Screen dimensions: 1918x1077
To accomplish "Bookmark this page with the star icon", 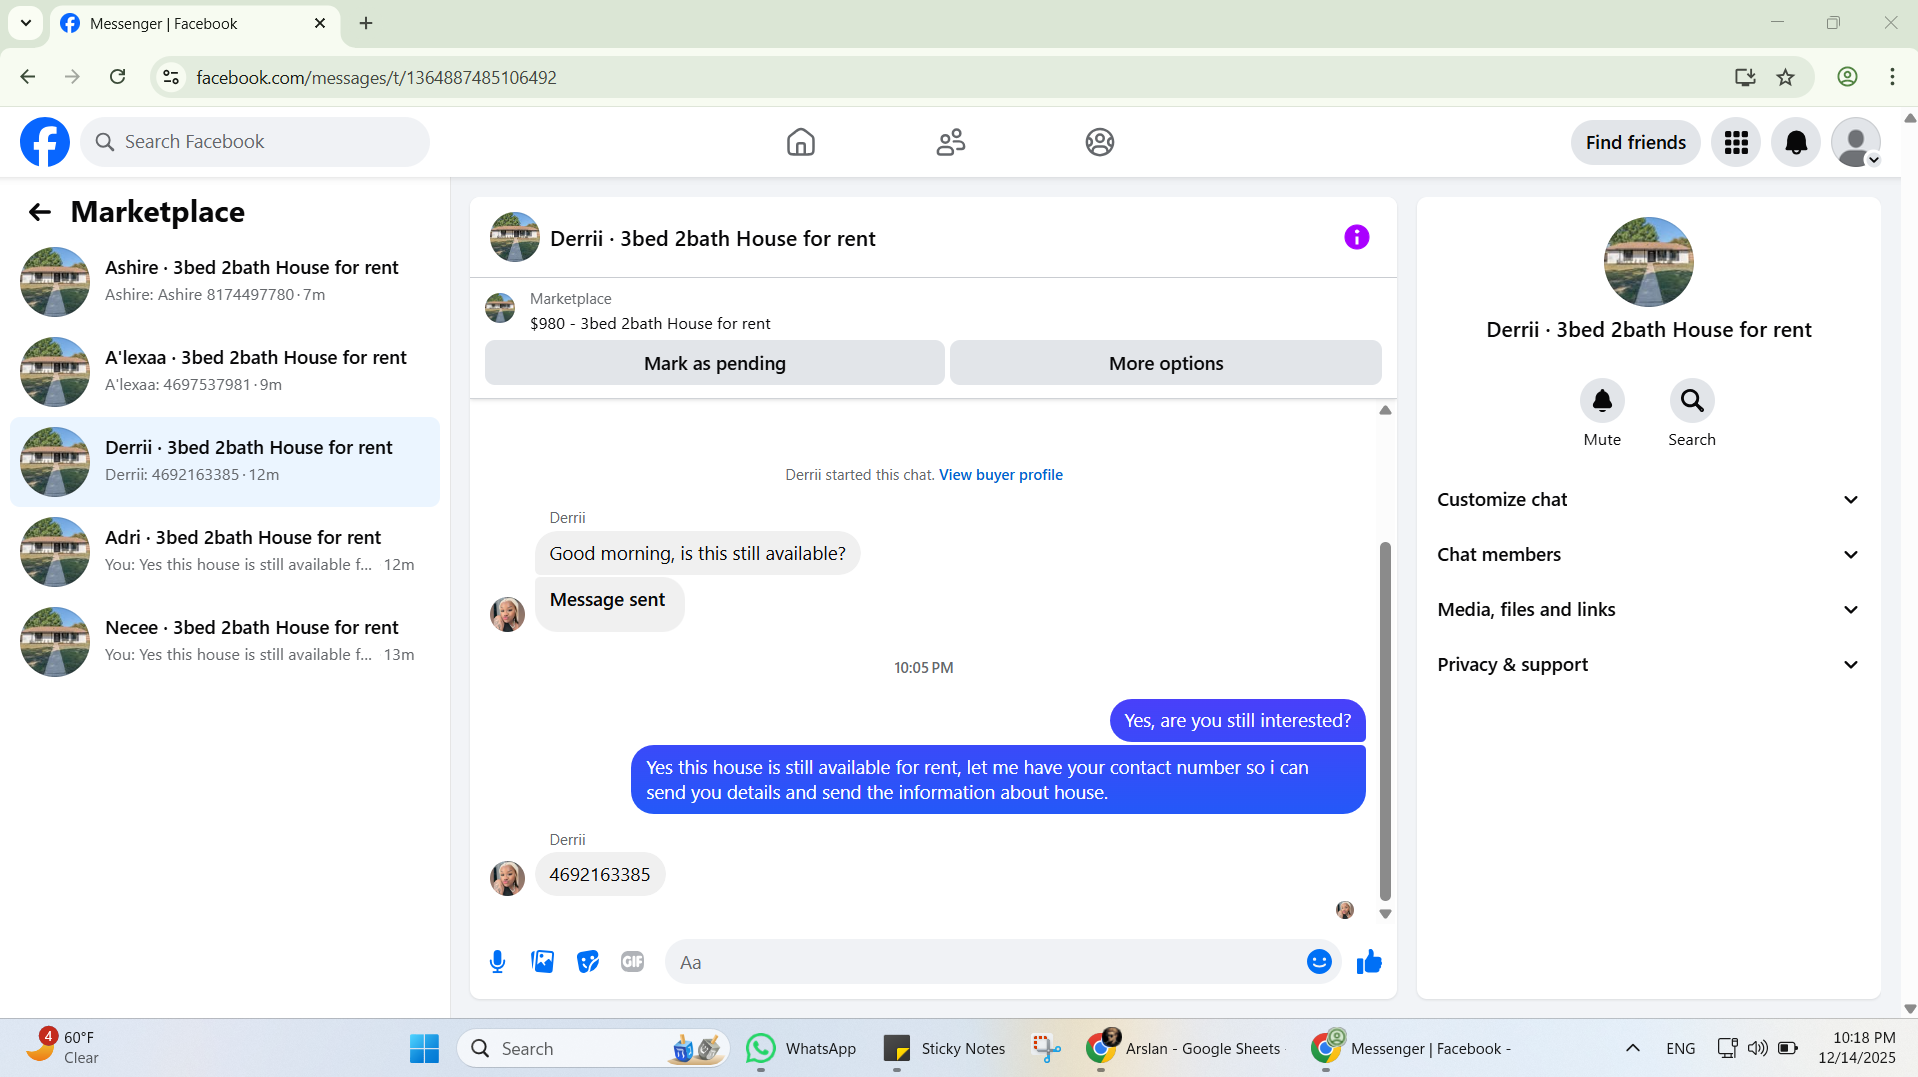I will point(1785,77).
